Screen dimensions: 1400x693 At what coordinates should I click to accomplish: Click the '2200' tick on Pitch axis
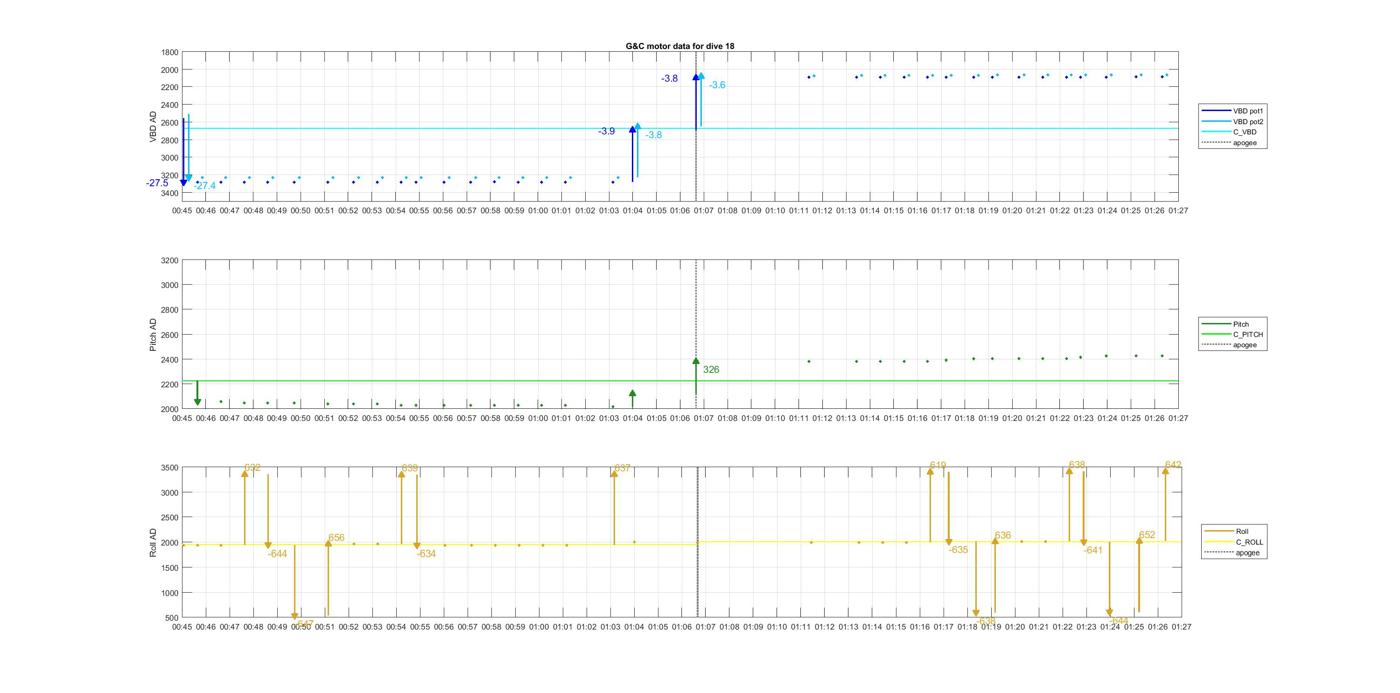coord(170,385)
